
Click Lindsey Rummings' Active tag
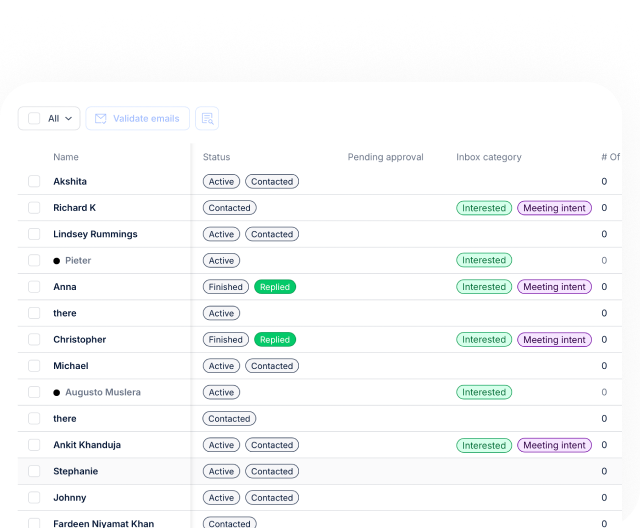point(221,234)
